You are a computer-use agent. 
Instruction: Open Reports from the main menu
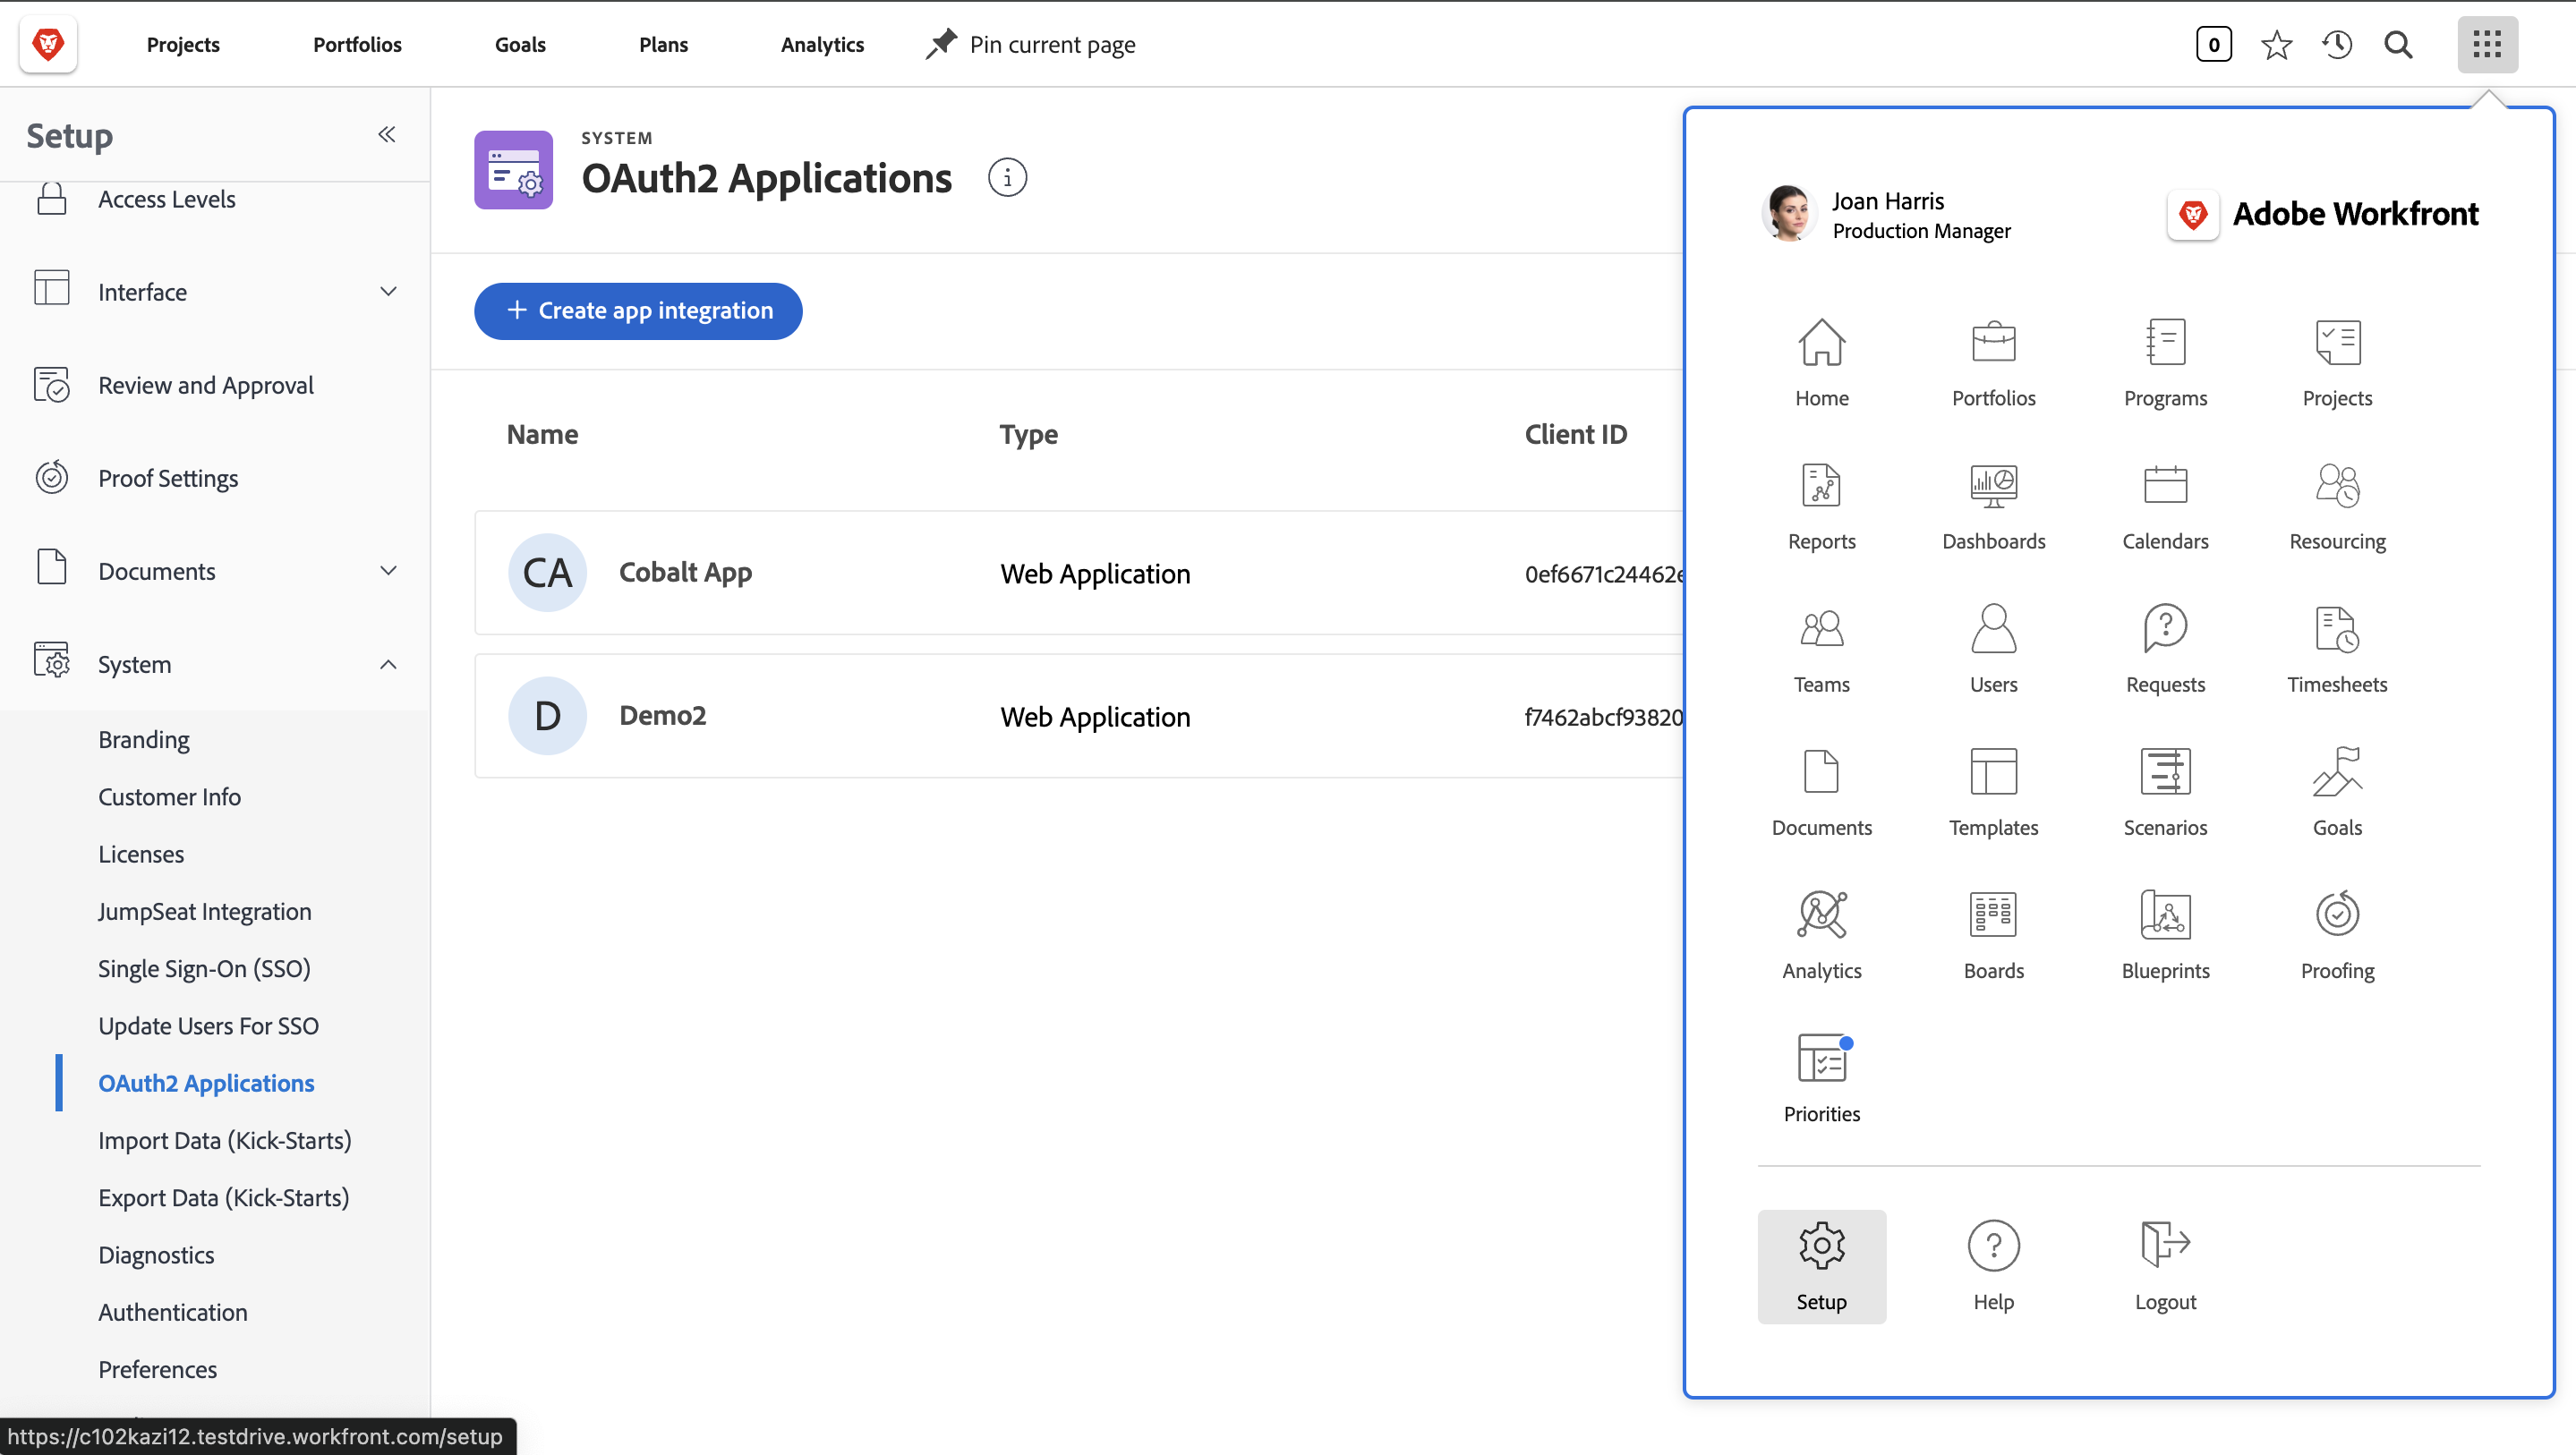tap(1821, 502)
